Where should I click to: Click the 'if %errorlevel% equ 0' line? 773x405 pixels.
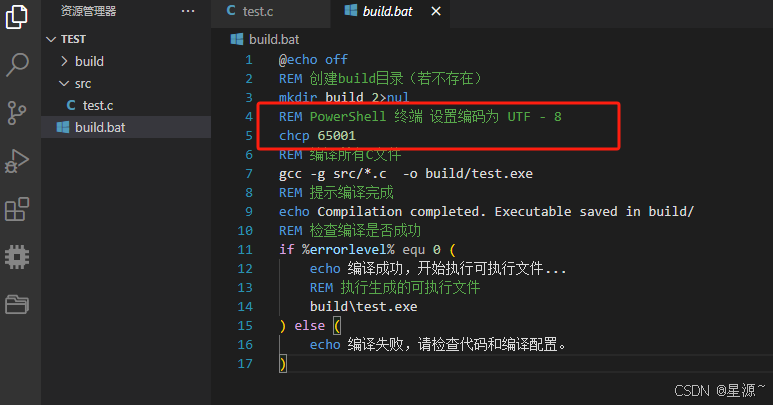pyautogui.click(x=368, y=249)
